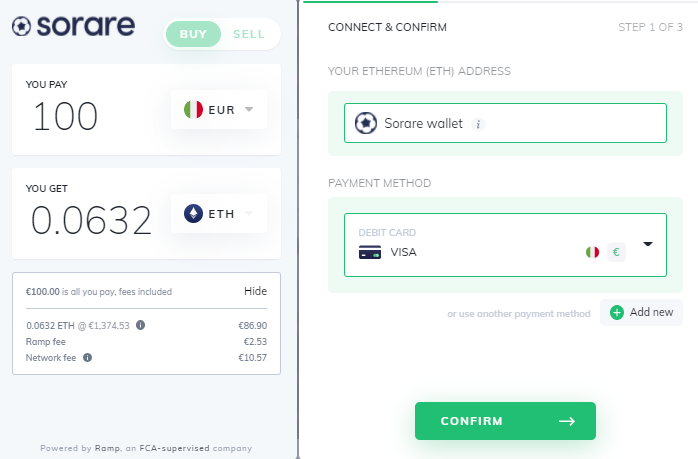
Task: Open the ETH asset dropdown
Action: (219, 214)
